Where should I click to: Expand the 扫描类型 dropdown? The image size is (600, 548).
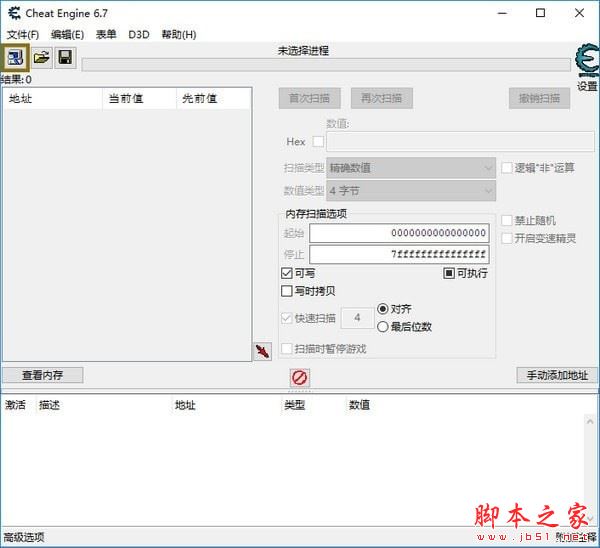(411, 168)
